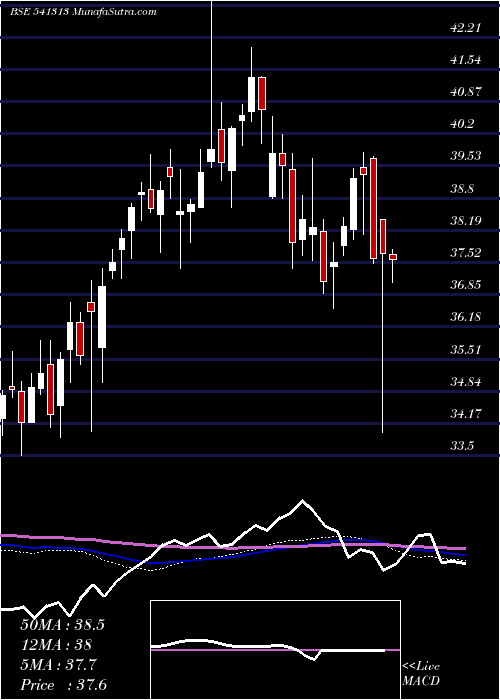Click the 37.52 price axis label

point(465,253)
